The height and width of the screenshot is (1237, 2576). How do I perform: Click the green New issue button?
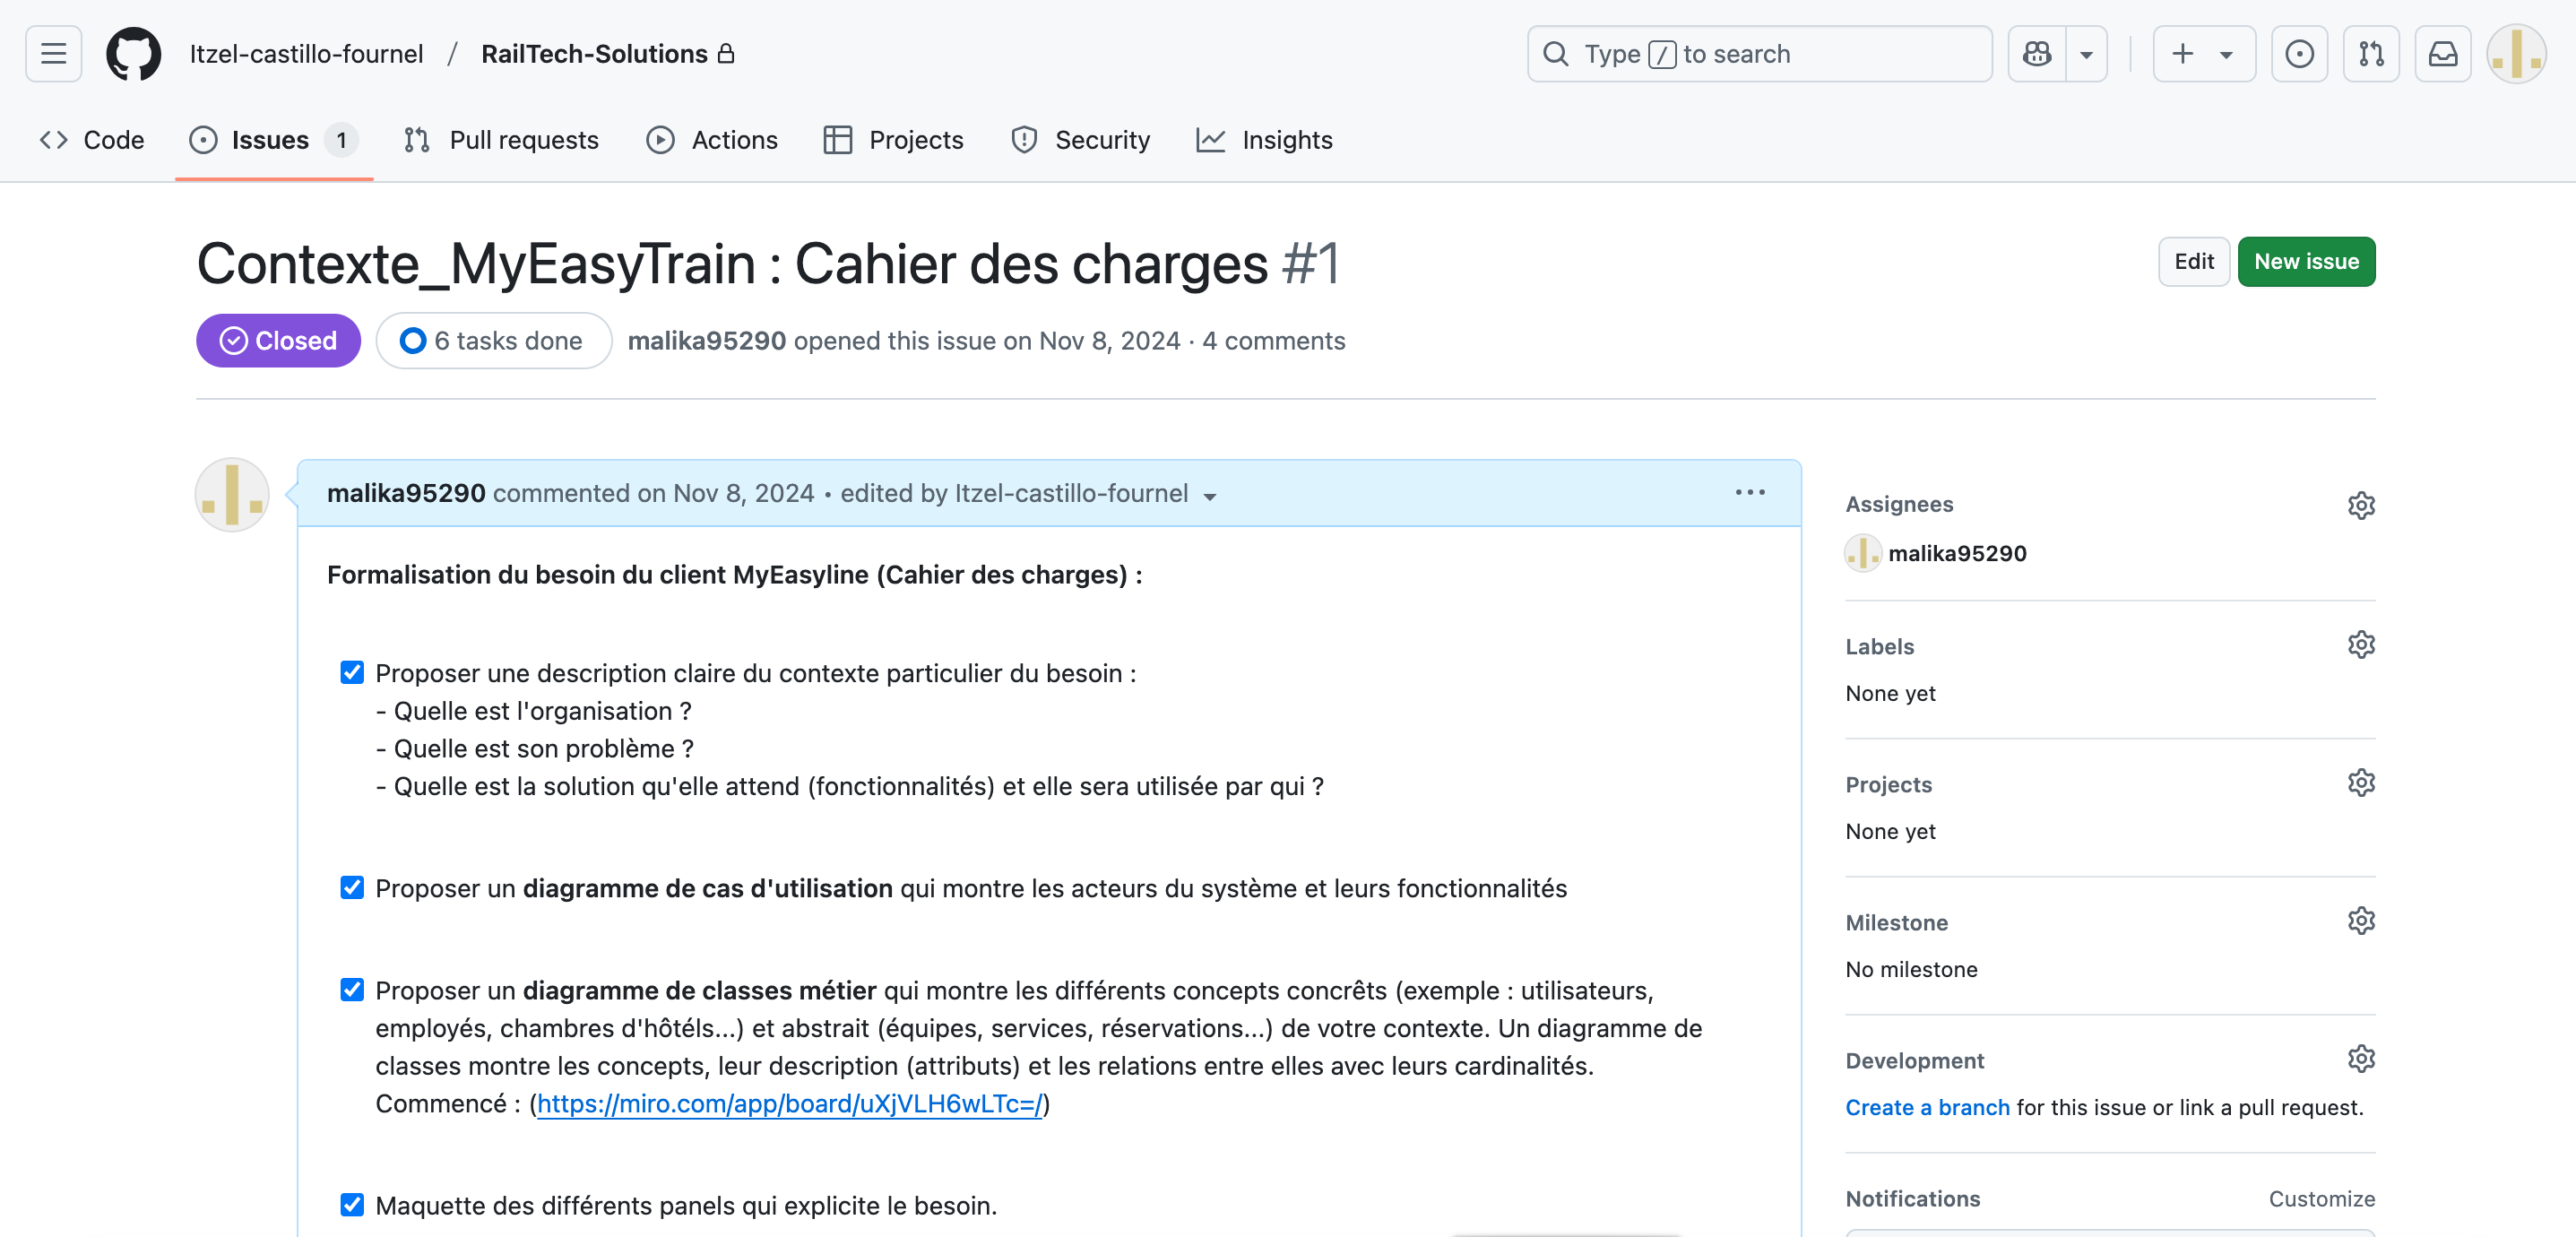click(x=2306, y=262)
